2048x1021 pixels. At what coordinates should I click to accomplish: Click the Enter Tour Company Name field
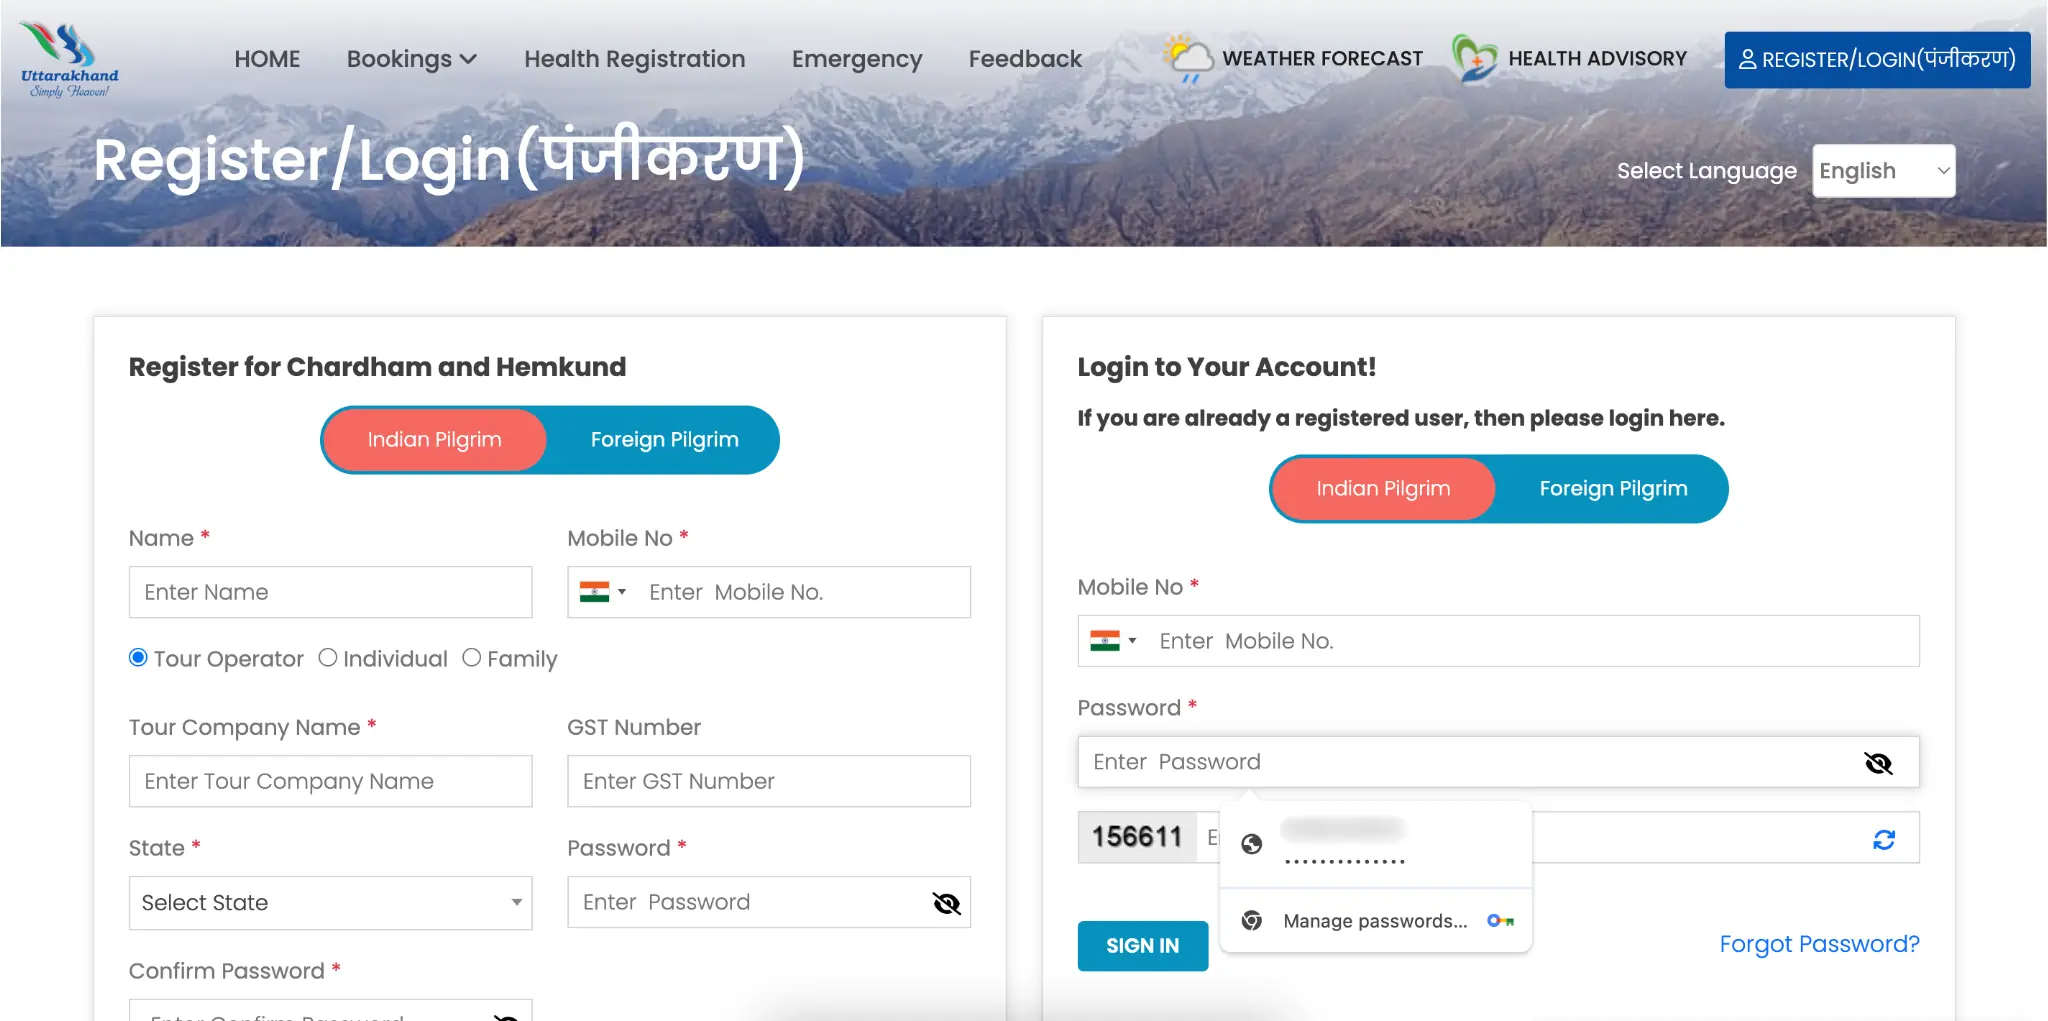pos(330,781)
